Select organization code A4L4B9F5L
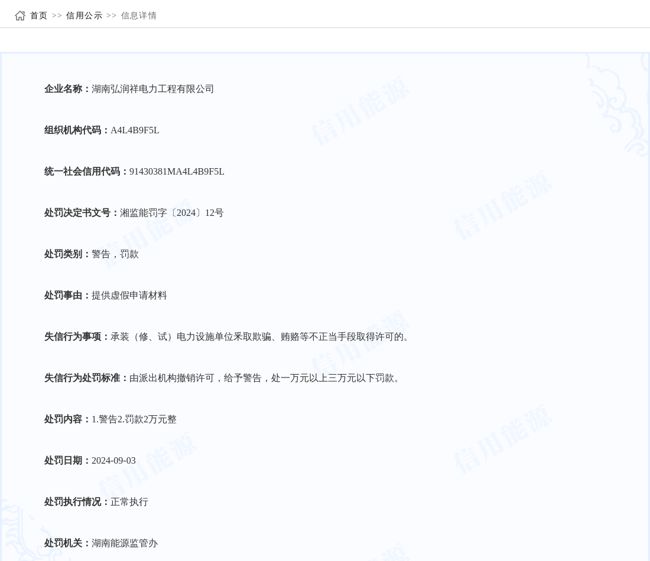 (135, 130)
